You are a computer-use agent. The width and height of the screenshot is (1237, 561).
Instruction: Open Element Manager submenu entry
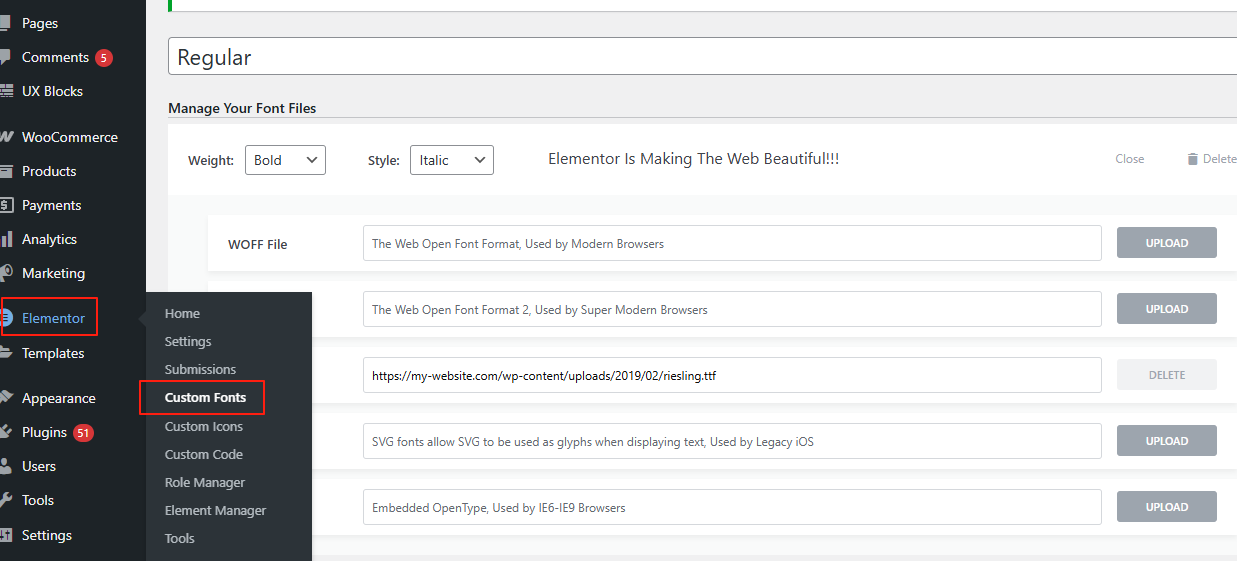pos(215,510)
